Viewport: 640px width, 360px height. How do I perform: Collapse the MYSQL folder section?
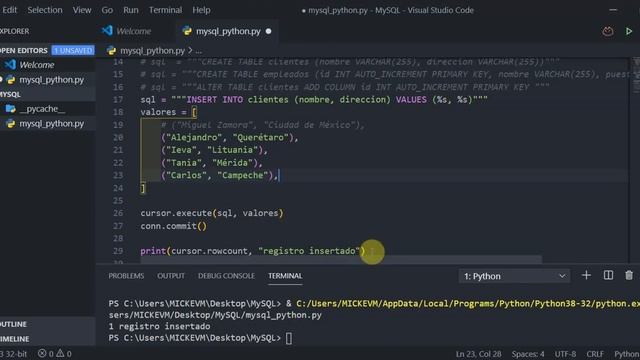pyautogui.click(x=11, y=94)
